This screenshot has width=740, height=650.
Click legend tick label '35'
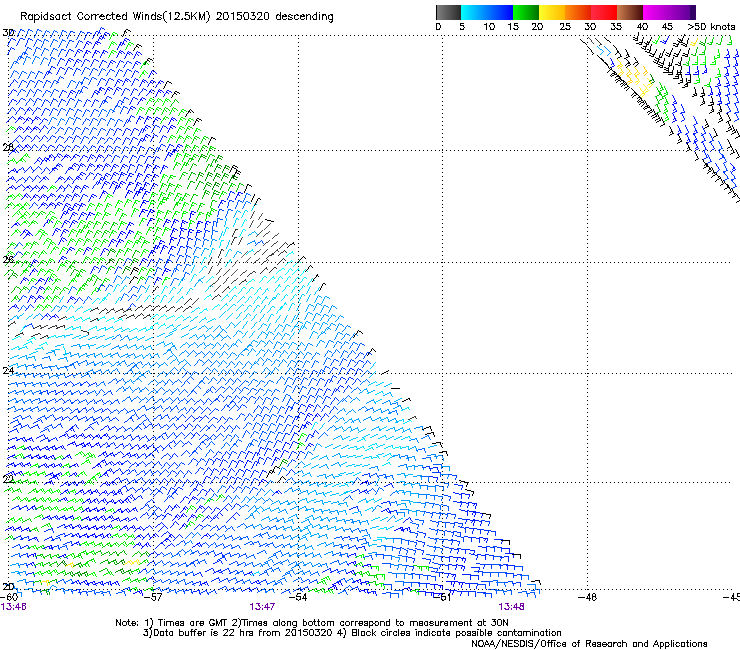pyautogui.click(x=616, y=26)
